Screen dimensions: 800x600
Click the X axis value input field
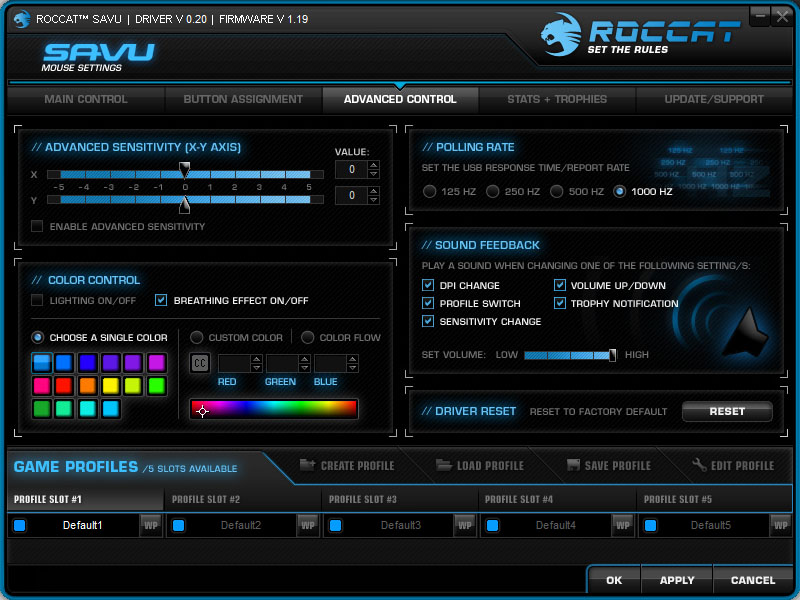[x=352, y=169]
